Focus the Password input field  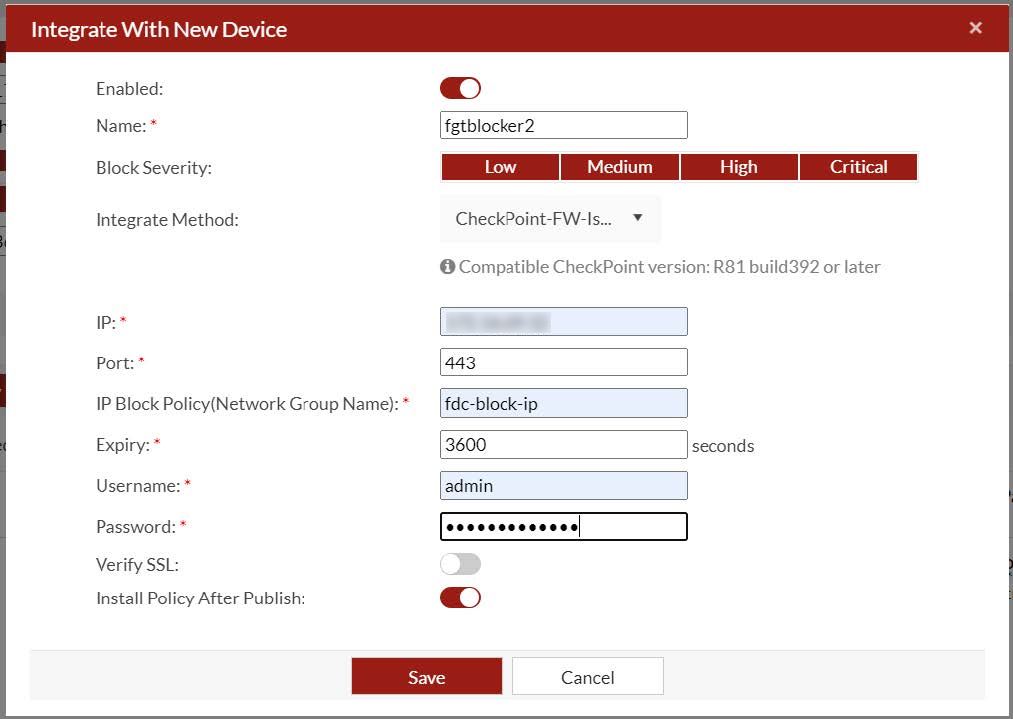563,526
